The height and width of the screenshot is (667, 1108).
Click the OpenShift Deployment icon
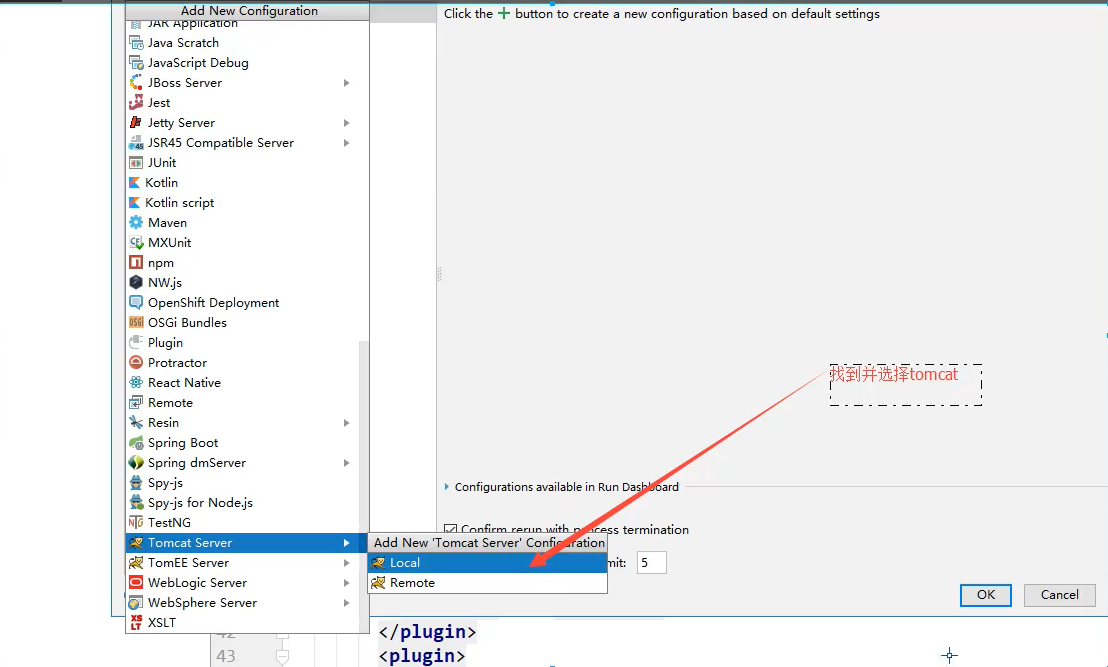coord(136,302)
